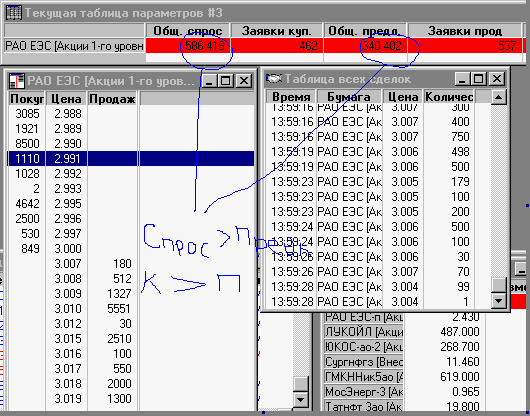Close the Таблица всех сделок window
Image resolution: width=530 pixels, height=416 pixels.
497,79
